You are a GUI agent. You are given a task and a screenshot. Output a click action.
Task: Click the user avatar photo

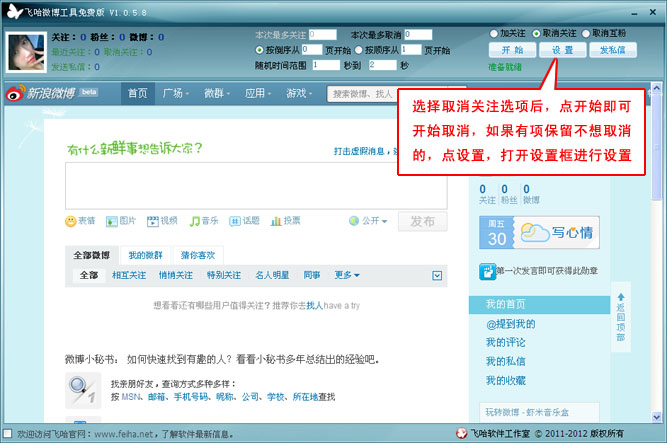coord(26,52)
